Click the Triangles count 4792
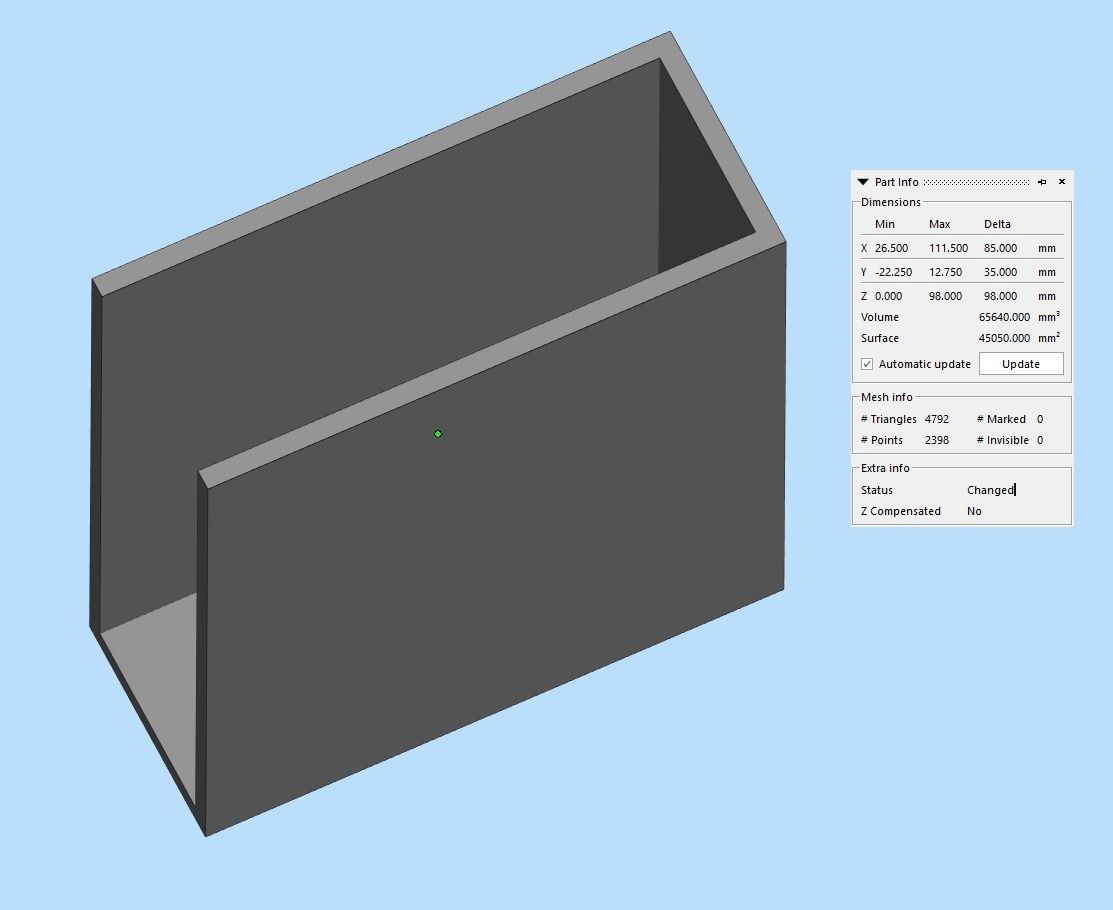1113x910 pixels. coord(937,419)
